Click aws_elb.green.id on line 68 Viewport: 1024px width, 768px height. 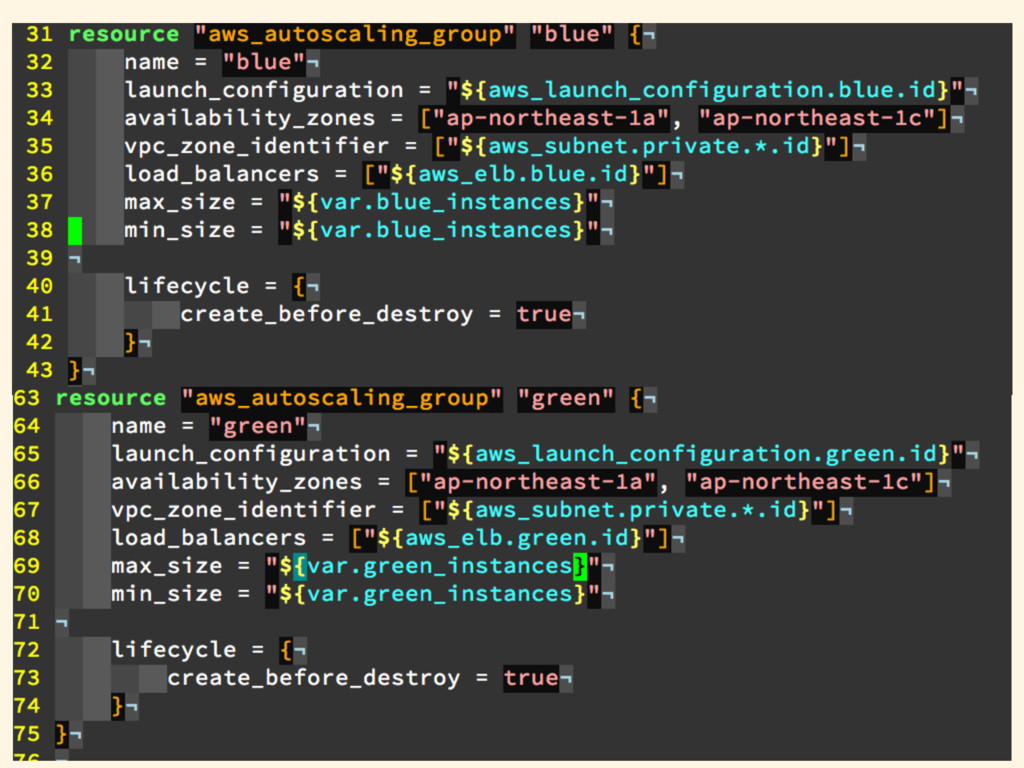click(517, 538)
